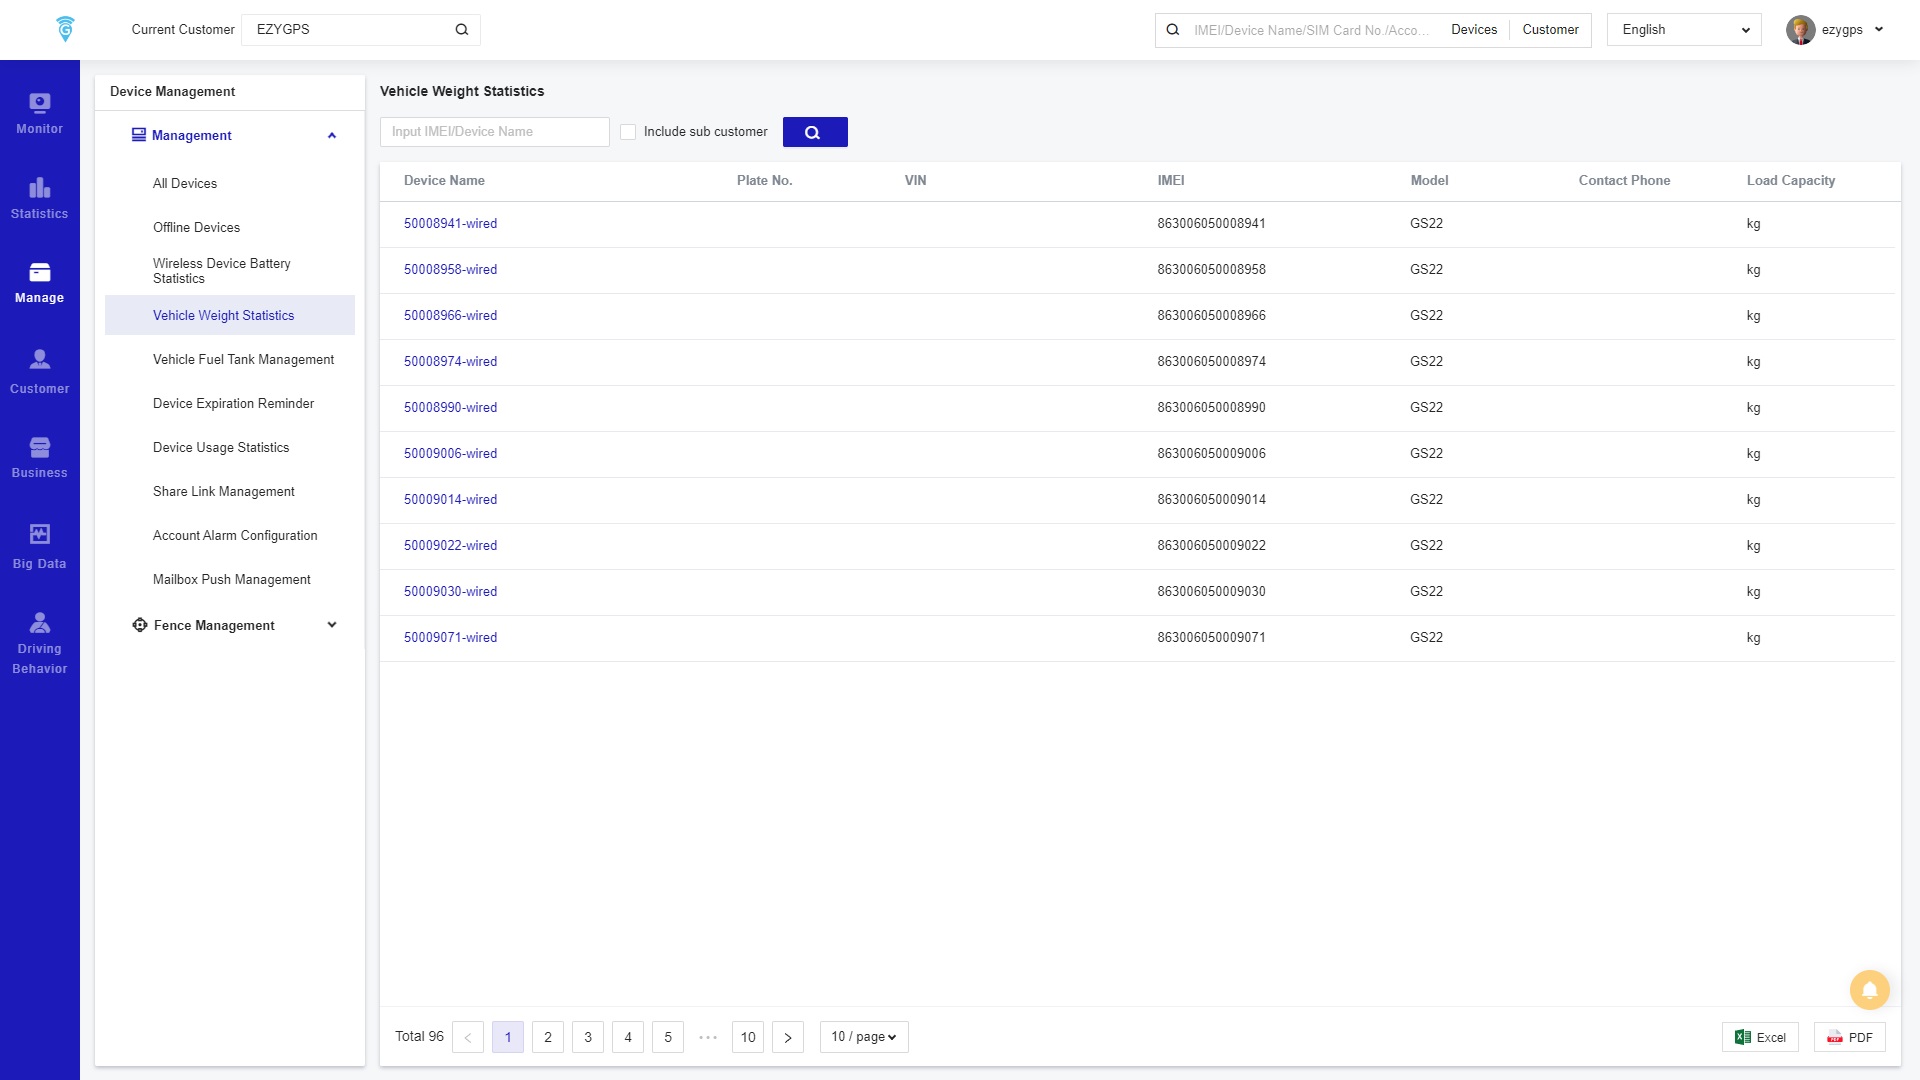Open the English language dropdown

click(x=1683, y=30)
